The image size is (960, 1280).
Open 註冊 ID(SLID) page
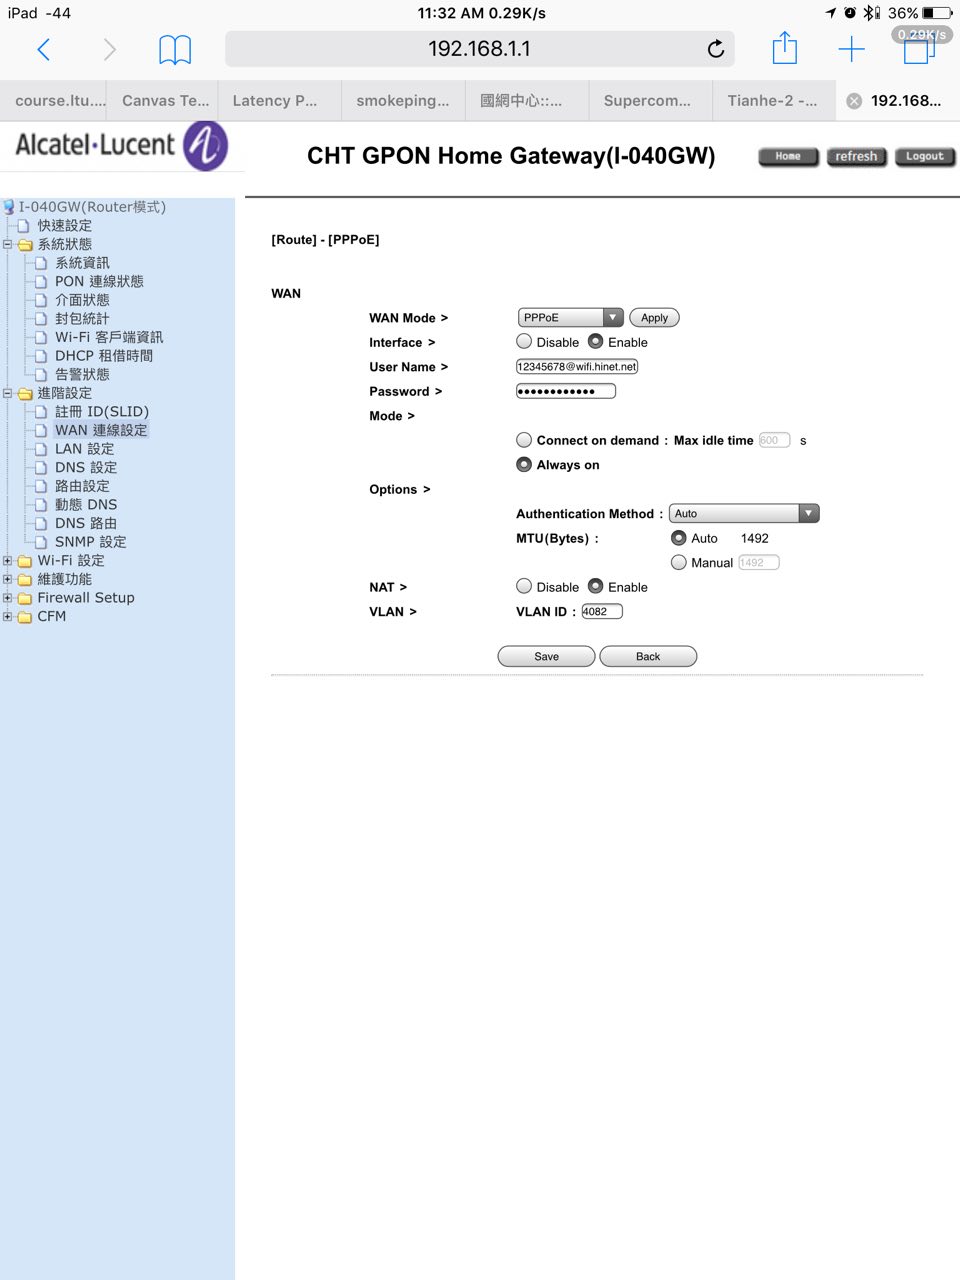click(102, 412)
